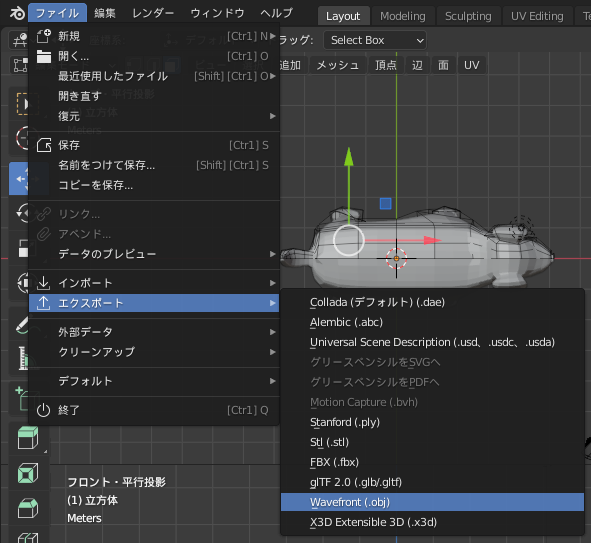Click the white circle move gizmo
The height and width of the screenshot is (543, 591).
coord(349,240)
